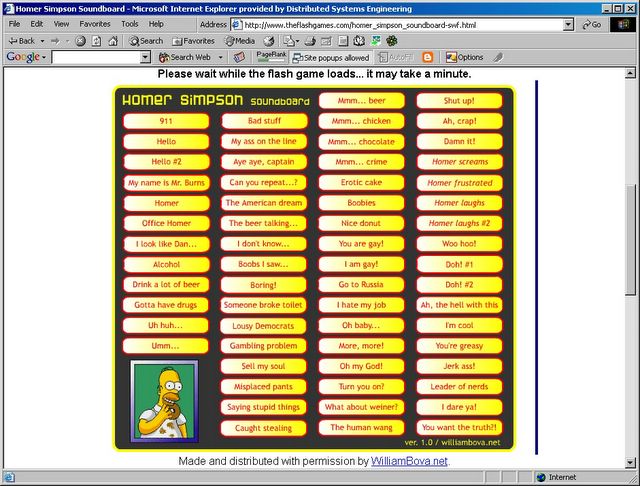The height and width of the screenshot is (486, 640).
Task: Play the 'Aye aye, captain' button
Action: pyautogui.click(x=264, y=162)
